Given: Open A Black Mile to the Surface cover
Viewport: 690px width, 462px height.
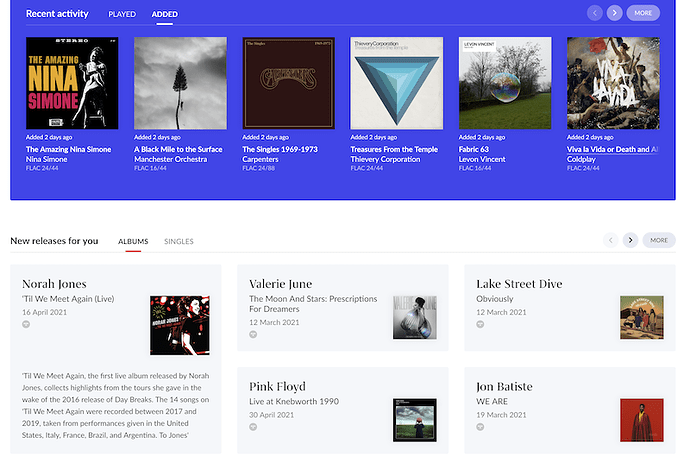Looking at the screenshot, I should [180, 83].
